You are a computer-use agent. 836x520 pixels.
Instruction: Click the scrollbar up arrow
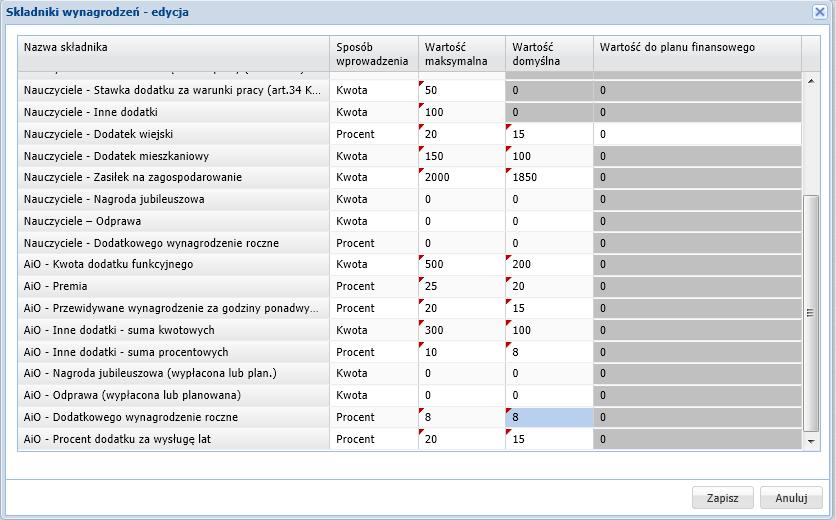click(811, 82)
